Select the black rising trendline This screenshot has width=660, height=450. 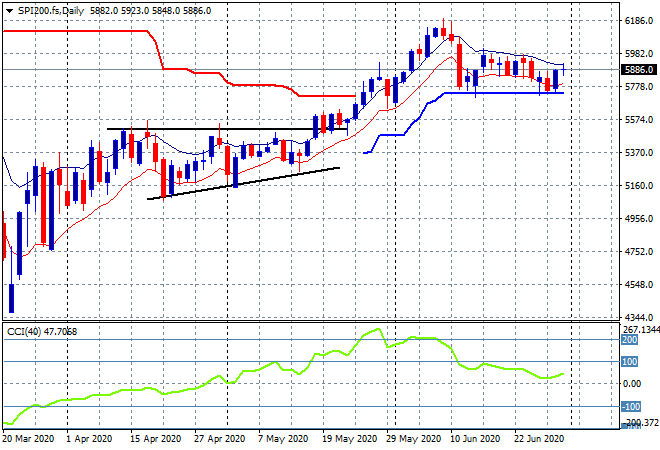[x=243, y=183]
